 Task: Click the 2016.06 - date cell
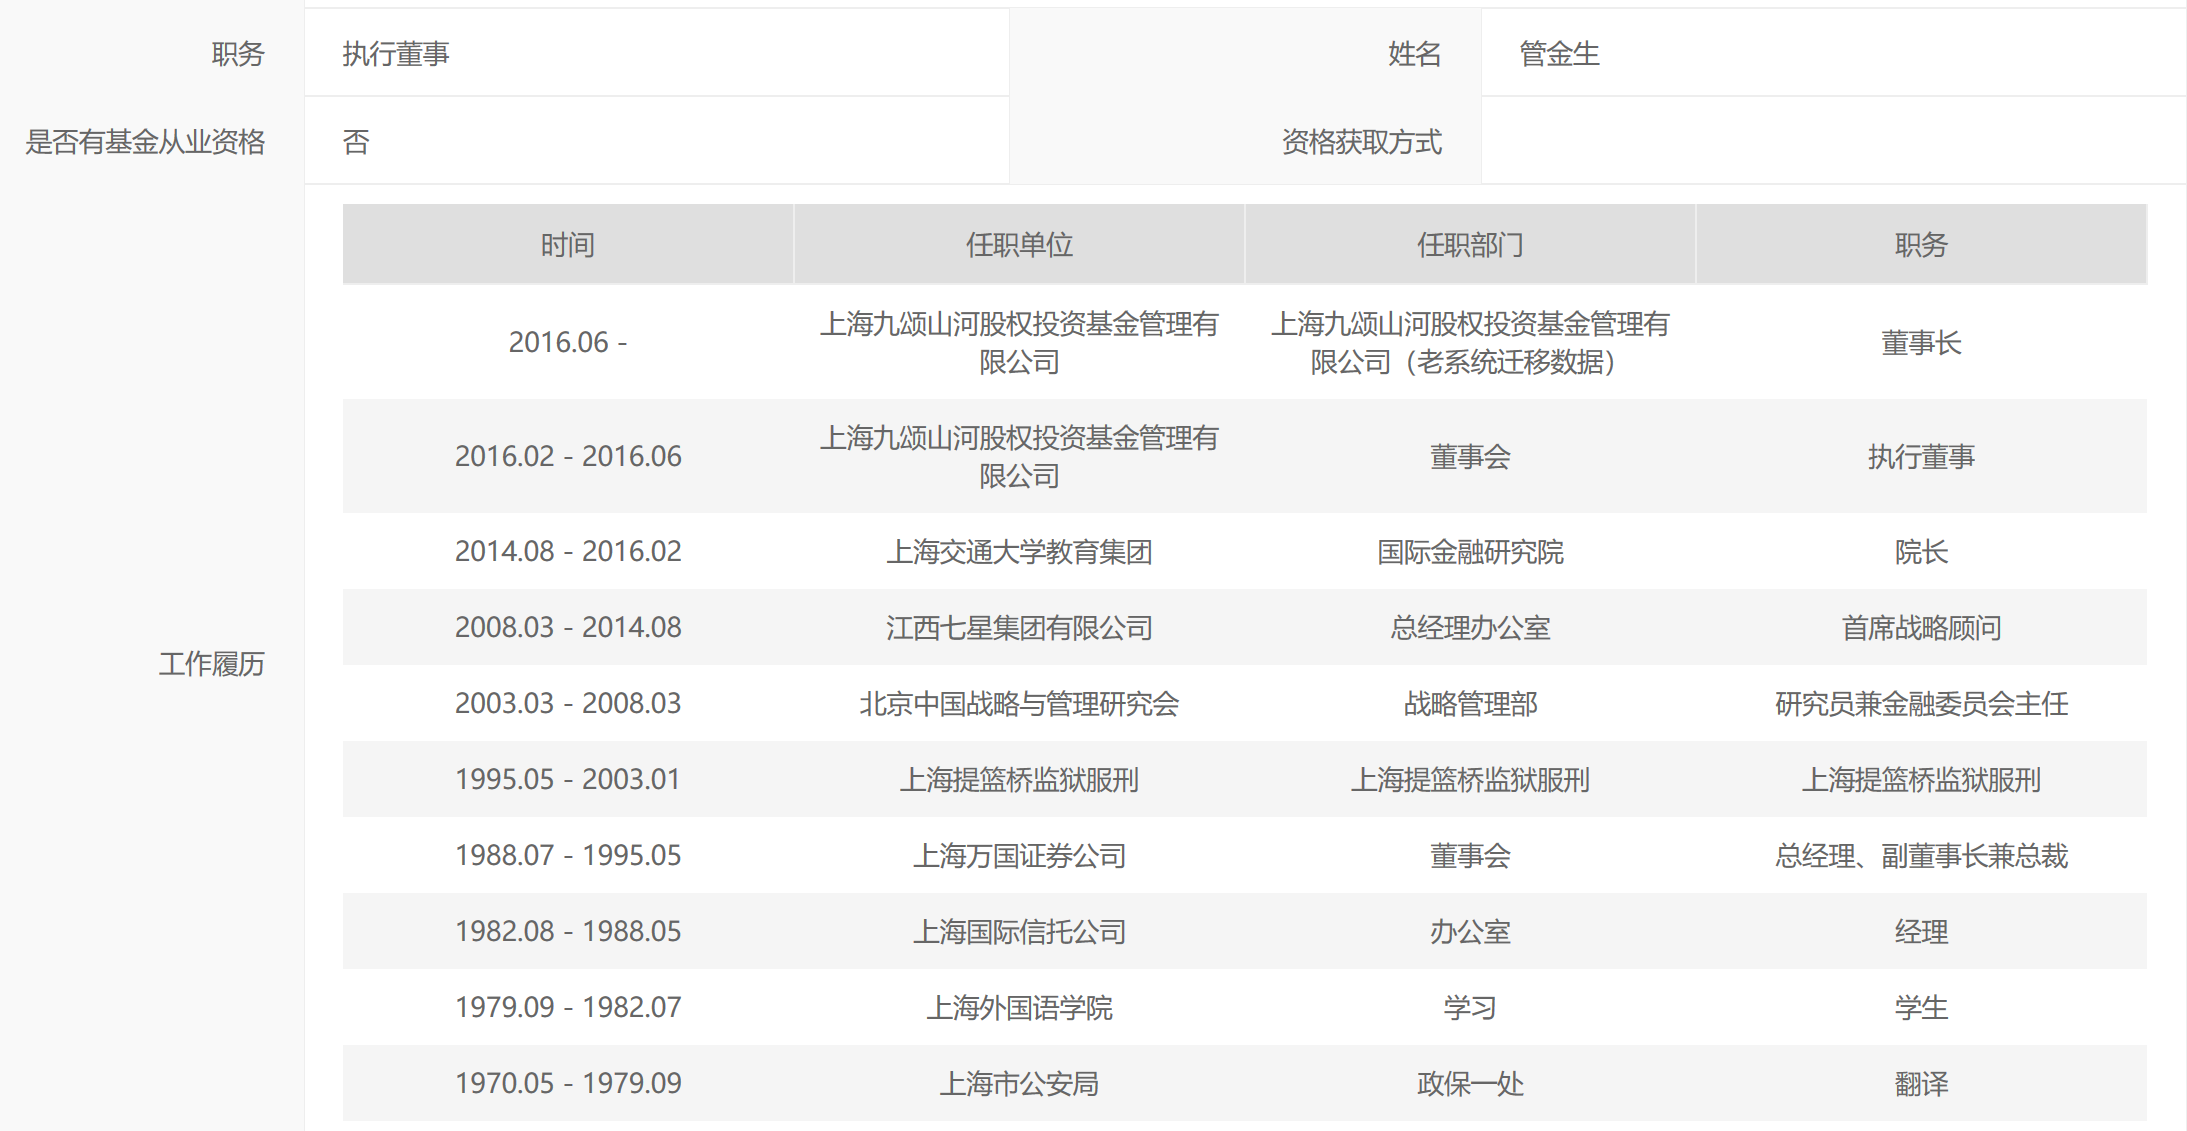click(x=567, y=343)
